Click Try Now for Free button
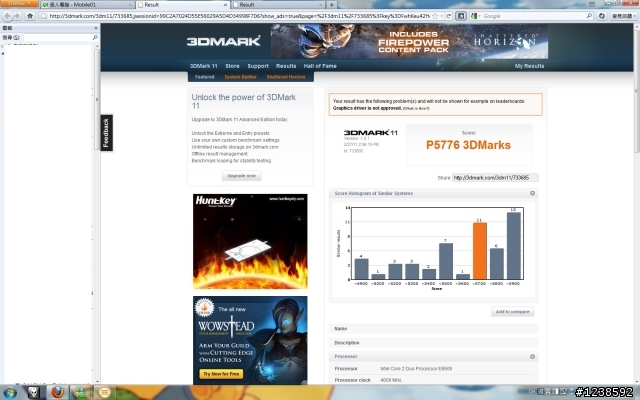The height and width of the screenshot is (400, 640). tap(221, 373)
